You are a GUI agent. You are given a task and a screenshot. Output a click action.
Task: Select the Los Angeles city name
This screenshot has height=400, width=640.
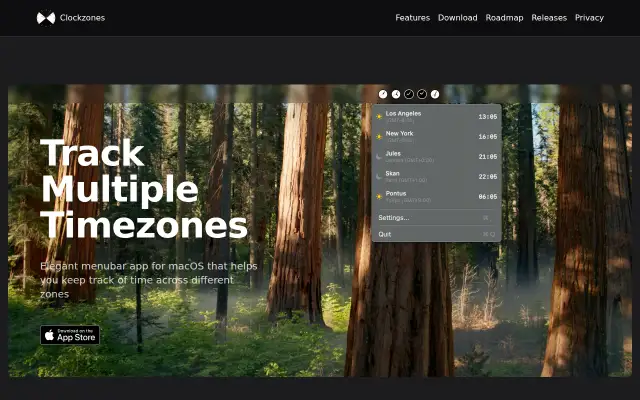[403, 113]
